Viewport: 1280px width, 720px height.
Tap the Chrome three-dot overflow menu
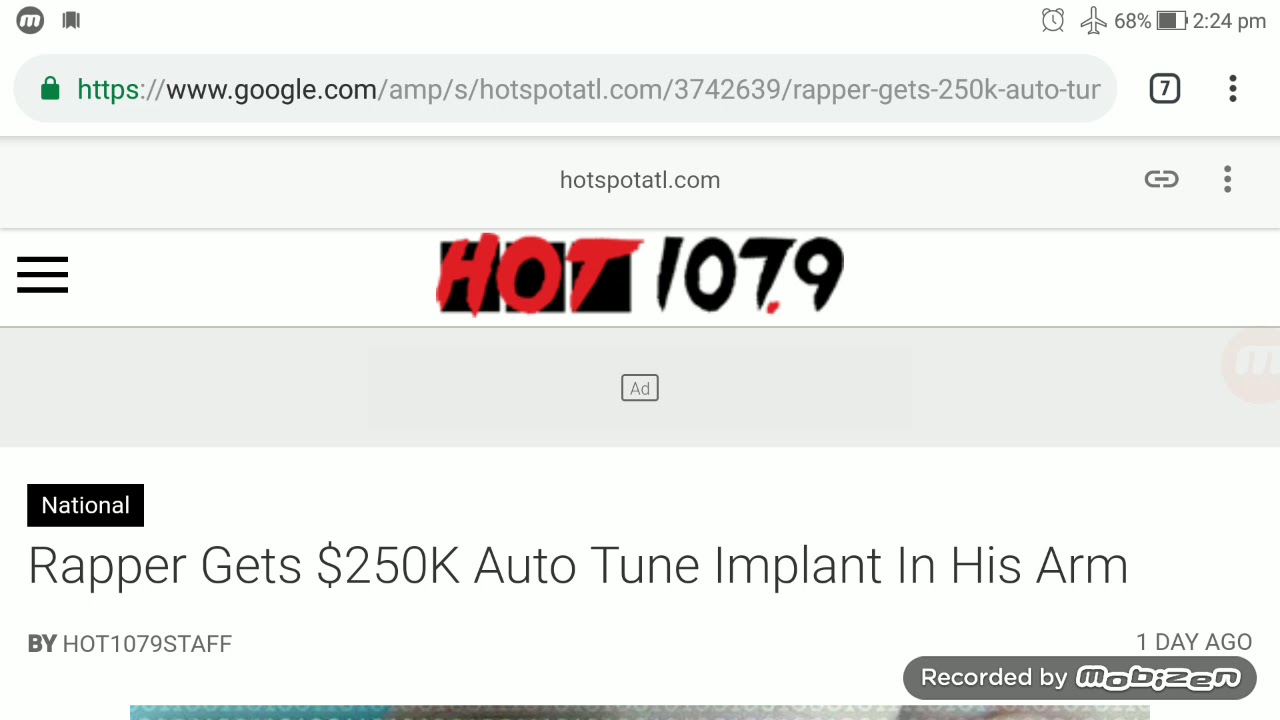click(x=1232, y=89)
